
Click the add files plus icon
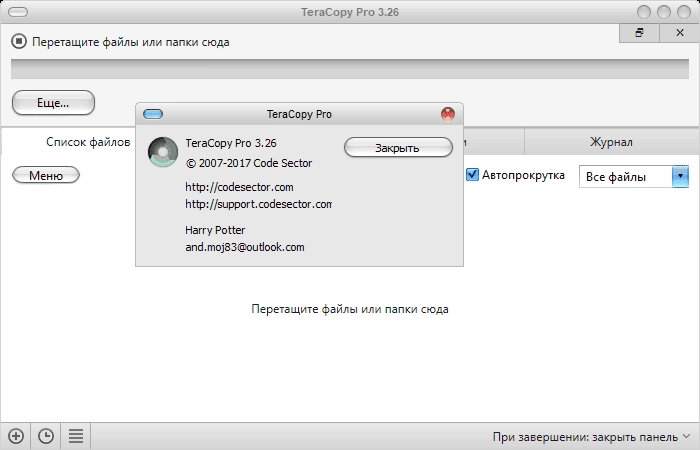16,436
